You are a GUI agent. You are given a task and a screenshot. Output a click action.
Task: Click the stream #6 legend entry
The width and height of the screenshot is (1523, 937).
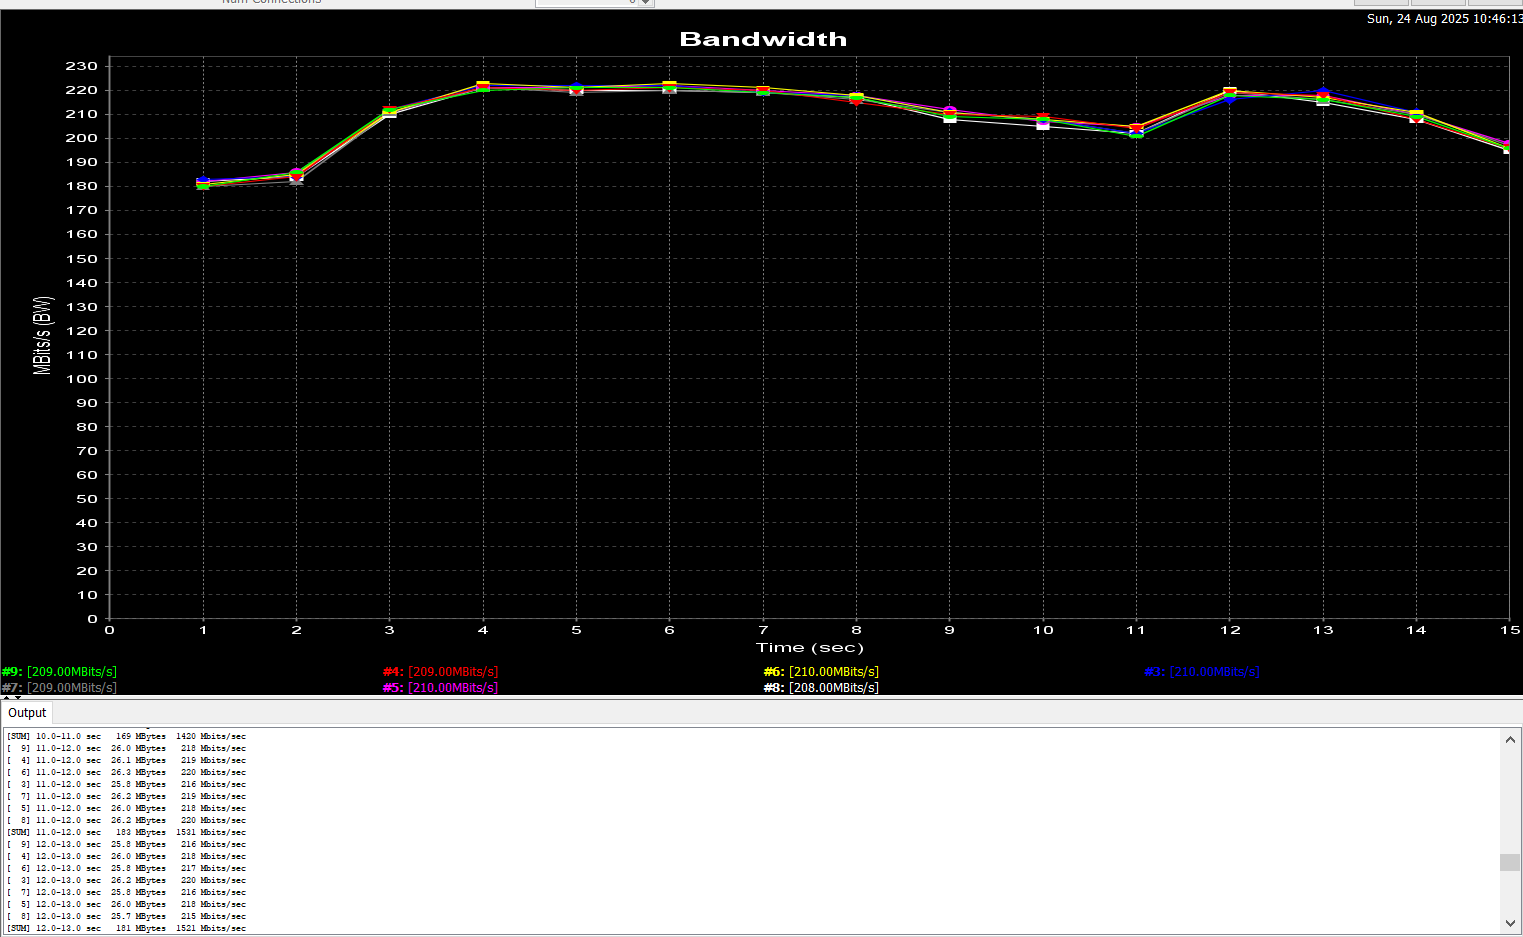[821, 672]
